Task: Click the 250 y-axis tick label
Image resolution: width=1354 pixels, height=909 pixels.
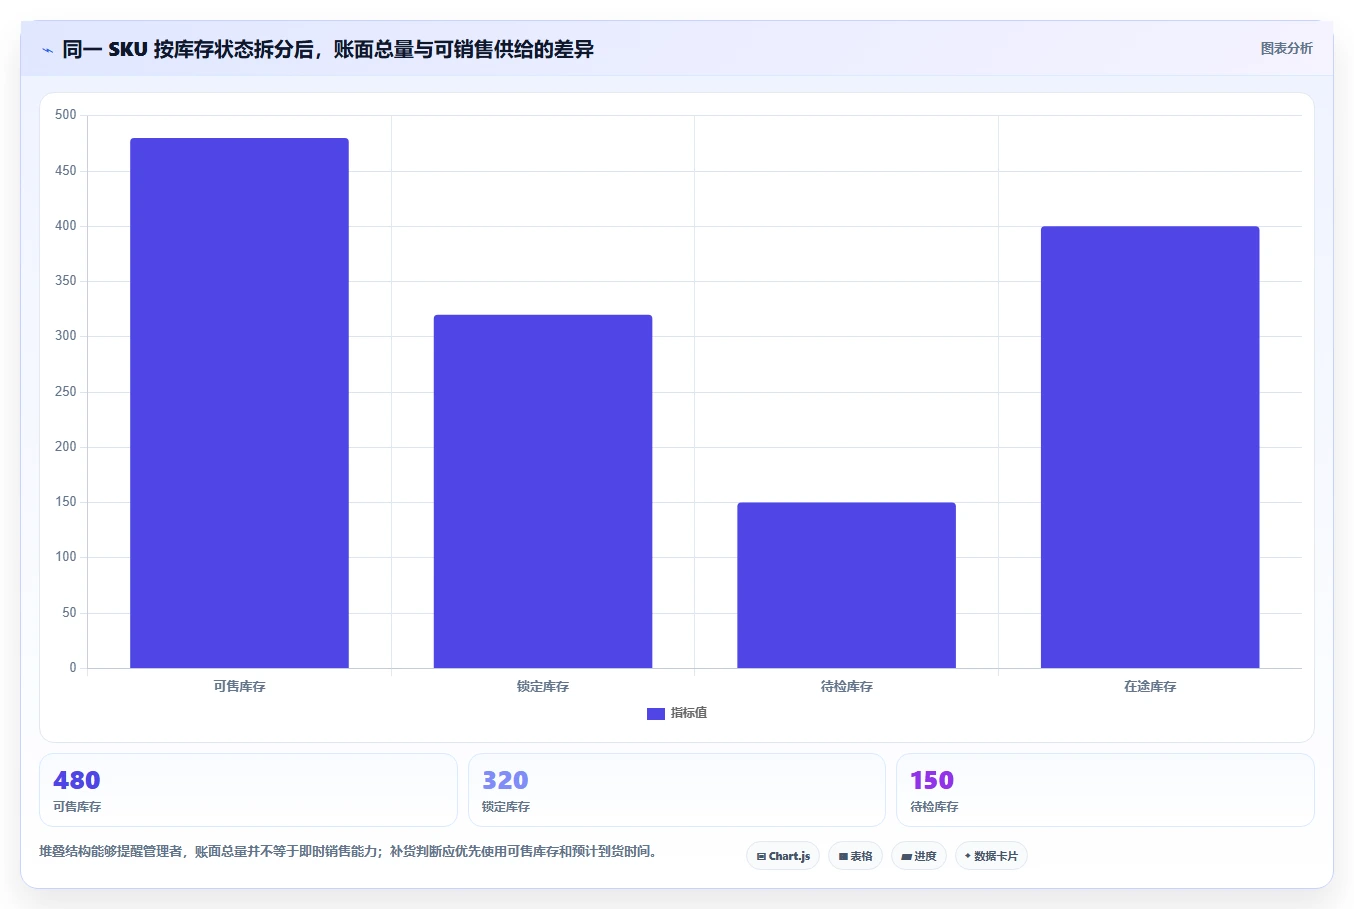Action: [x=66, y=392]
